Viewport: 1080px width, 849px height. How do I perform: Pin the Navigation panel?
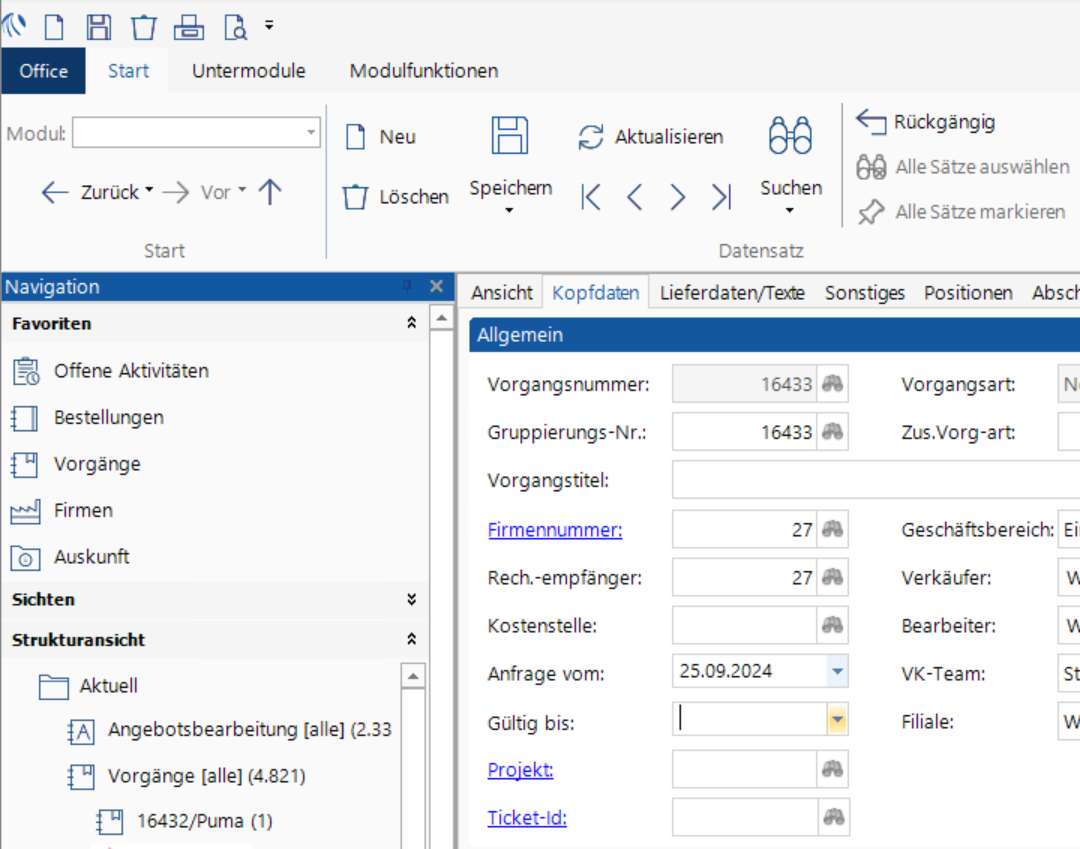click(408, 286)
